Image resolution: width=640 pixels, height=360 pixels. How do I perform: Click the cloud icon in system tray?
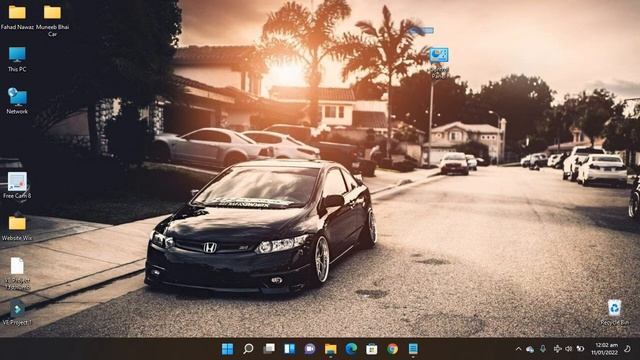(x=530, y=349)
